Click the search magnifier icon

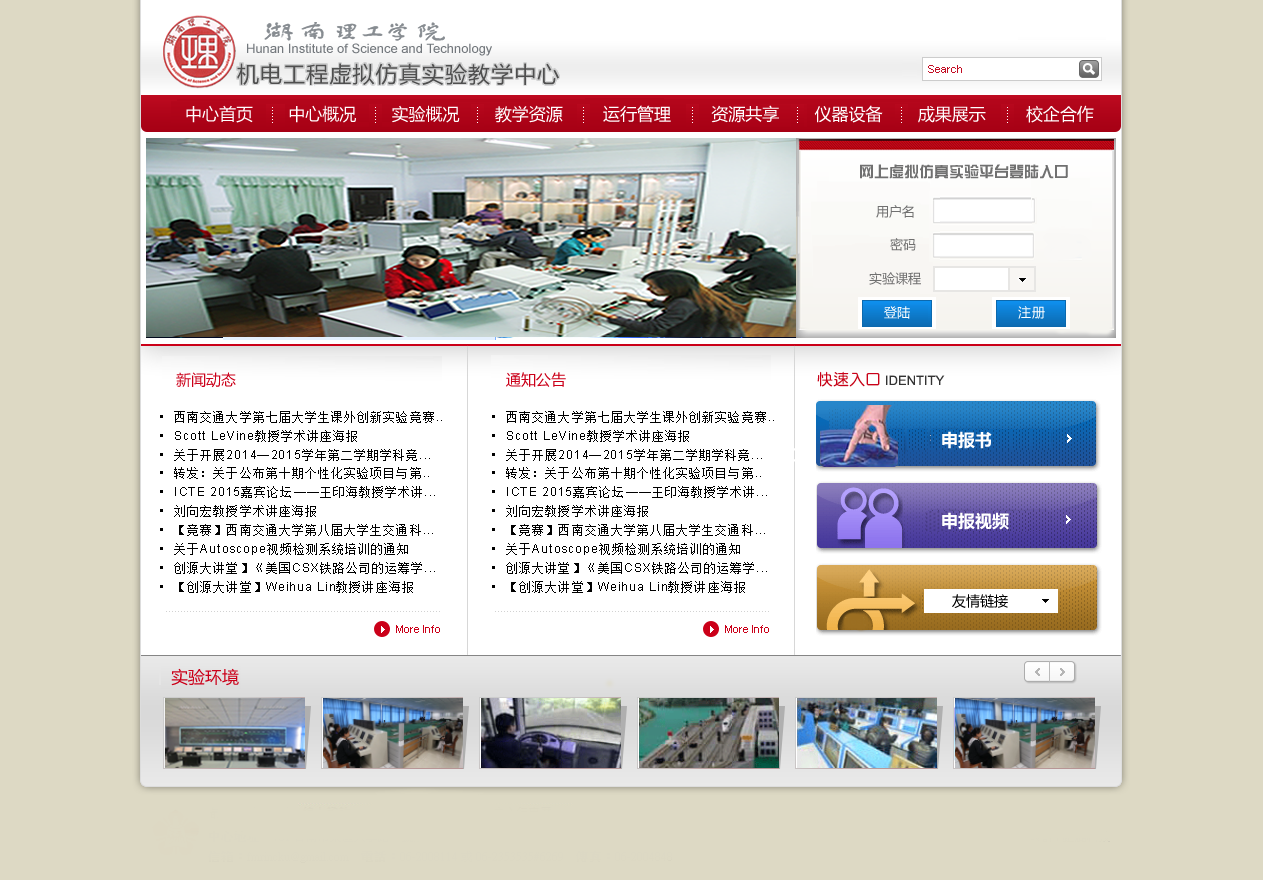1089,69
